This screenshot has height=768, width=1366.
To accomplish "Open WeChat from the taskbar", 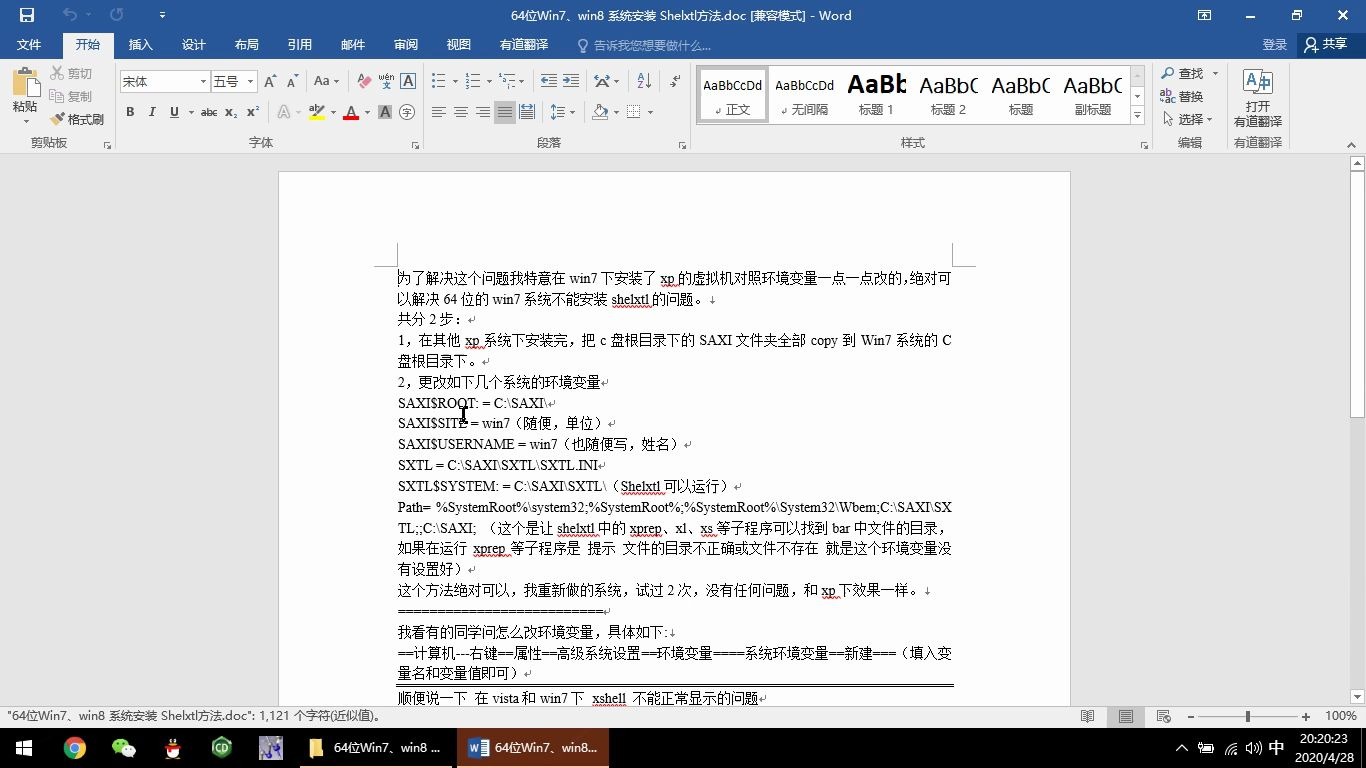I will pos(124,748).
